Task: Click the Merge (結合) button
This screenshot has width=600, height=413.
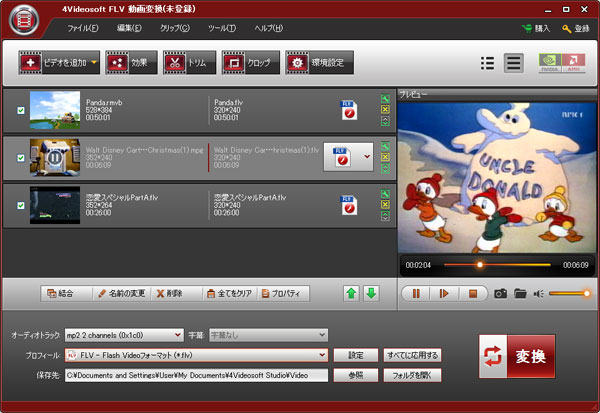Action: 66,294
